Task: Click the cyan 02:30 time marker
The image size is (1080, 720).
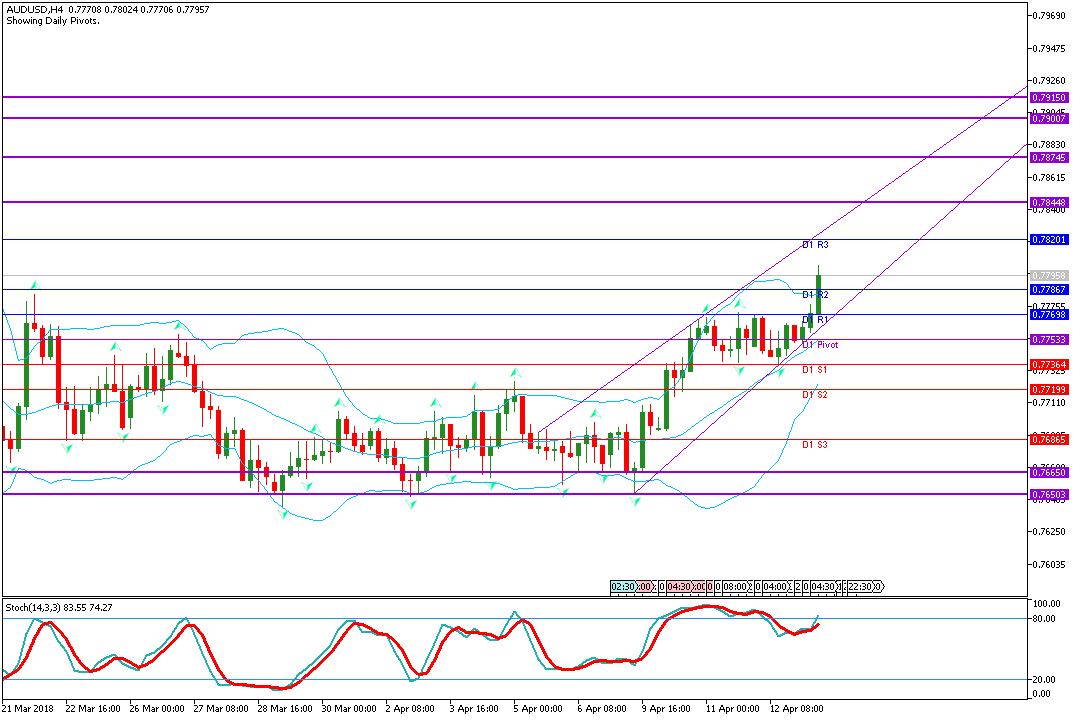Action: click(x=623, y=587)
